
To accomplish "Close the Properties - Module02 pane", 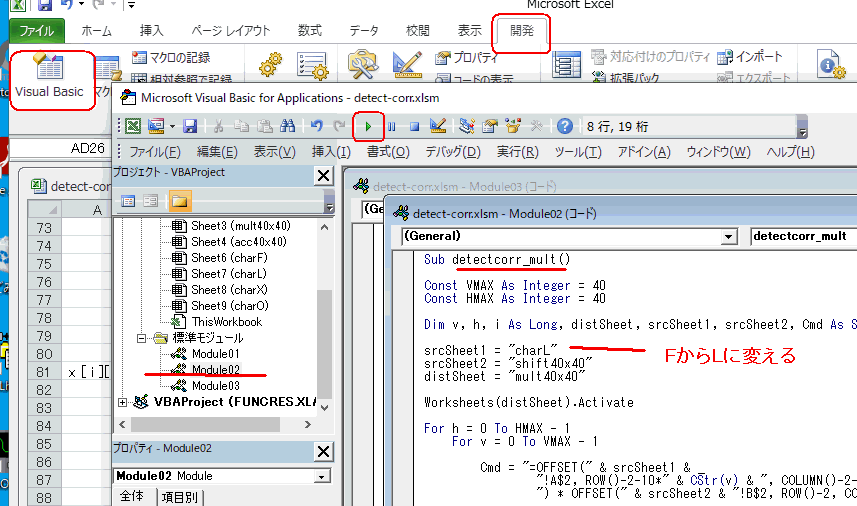I will coord(323,451).
